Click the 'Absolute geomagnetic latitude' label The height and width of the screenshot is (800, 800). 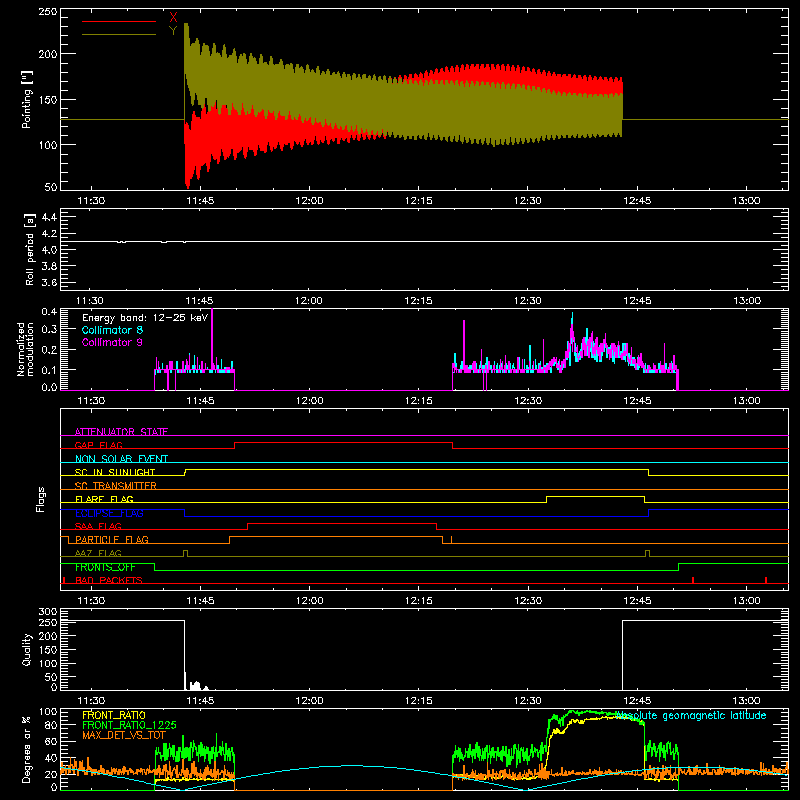pos(691,716)
